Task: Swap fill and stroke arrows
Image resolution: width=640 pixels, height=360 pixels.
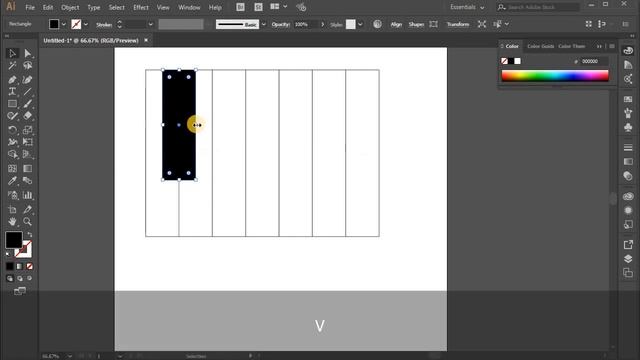Action: 29,235
